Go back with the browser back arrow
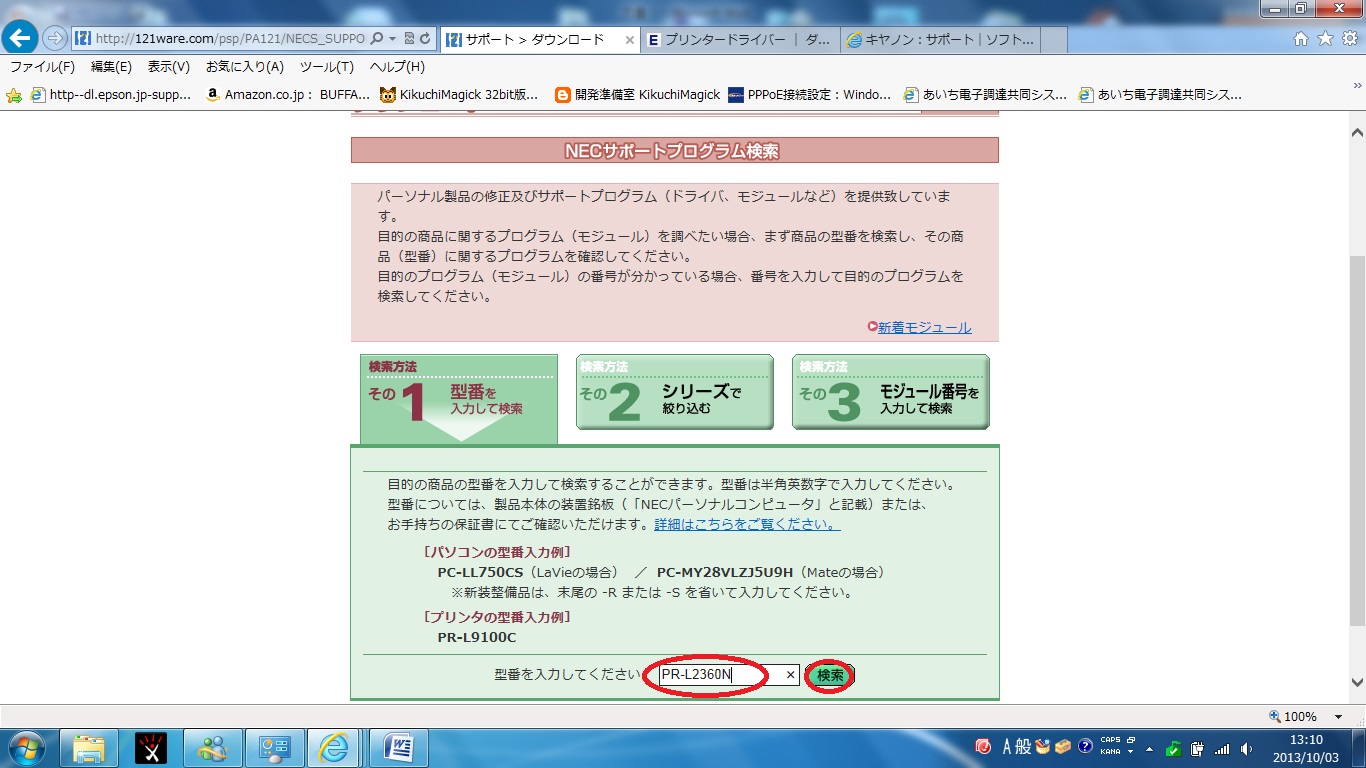This screenshot has height=768, width=1366. [20, 39]
